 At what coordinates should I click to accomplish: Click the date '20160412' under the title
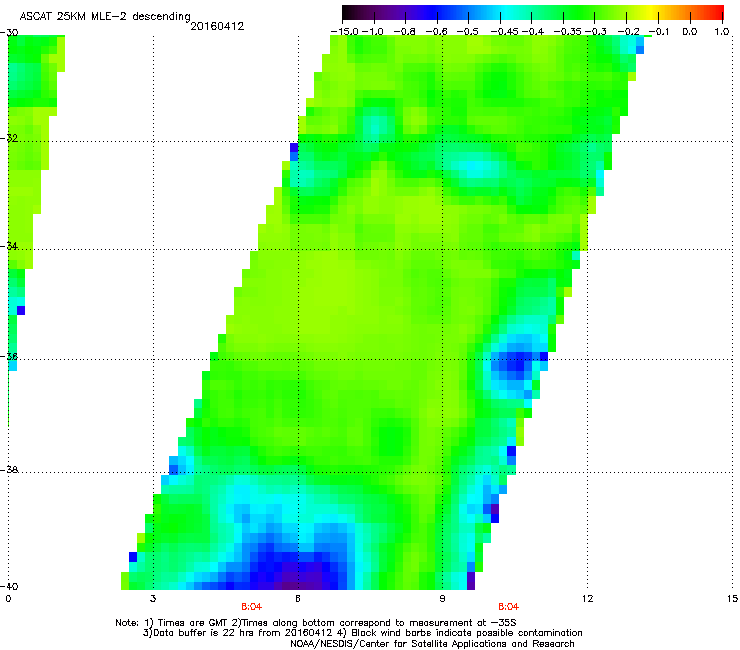click(x=217, y=26)
